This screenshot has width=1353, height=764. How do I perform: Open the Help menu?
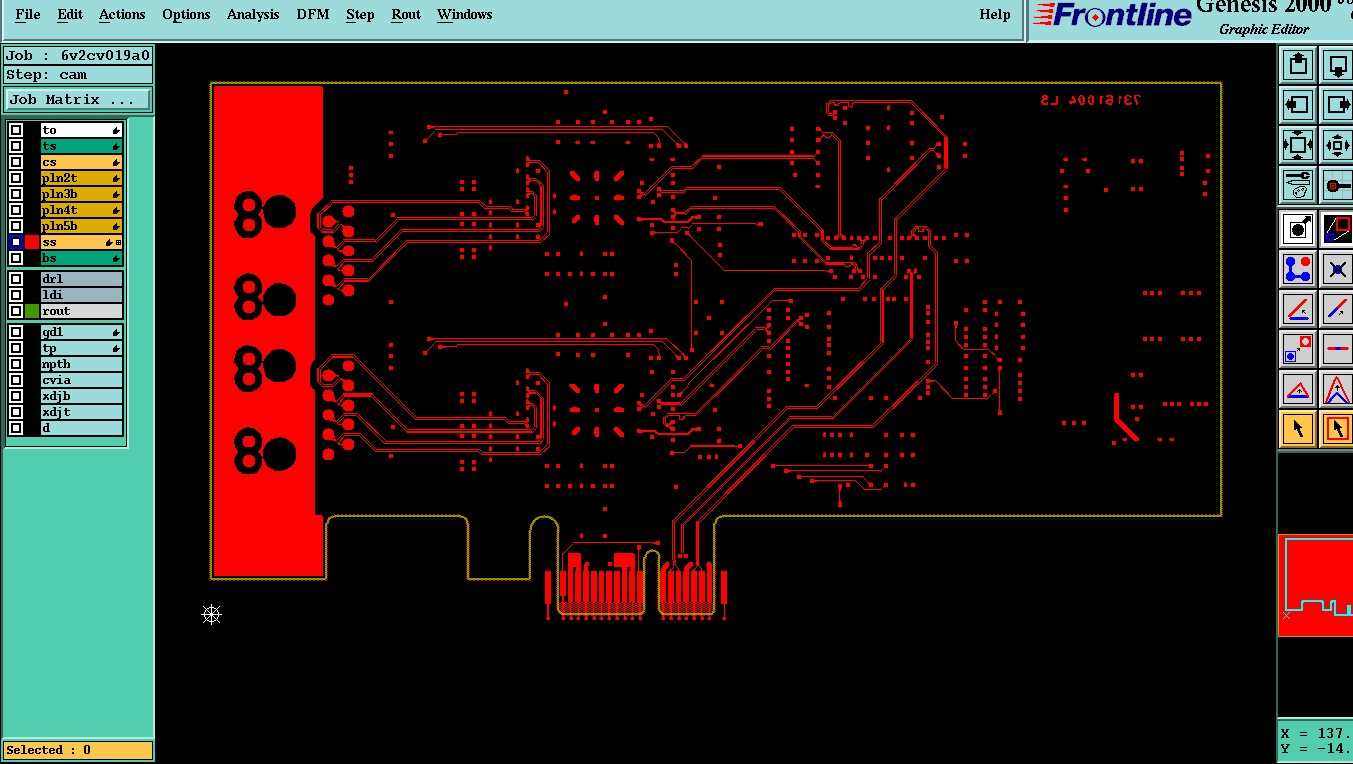(x=995, y=14)
